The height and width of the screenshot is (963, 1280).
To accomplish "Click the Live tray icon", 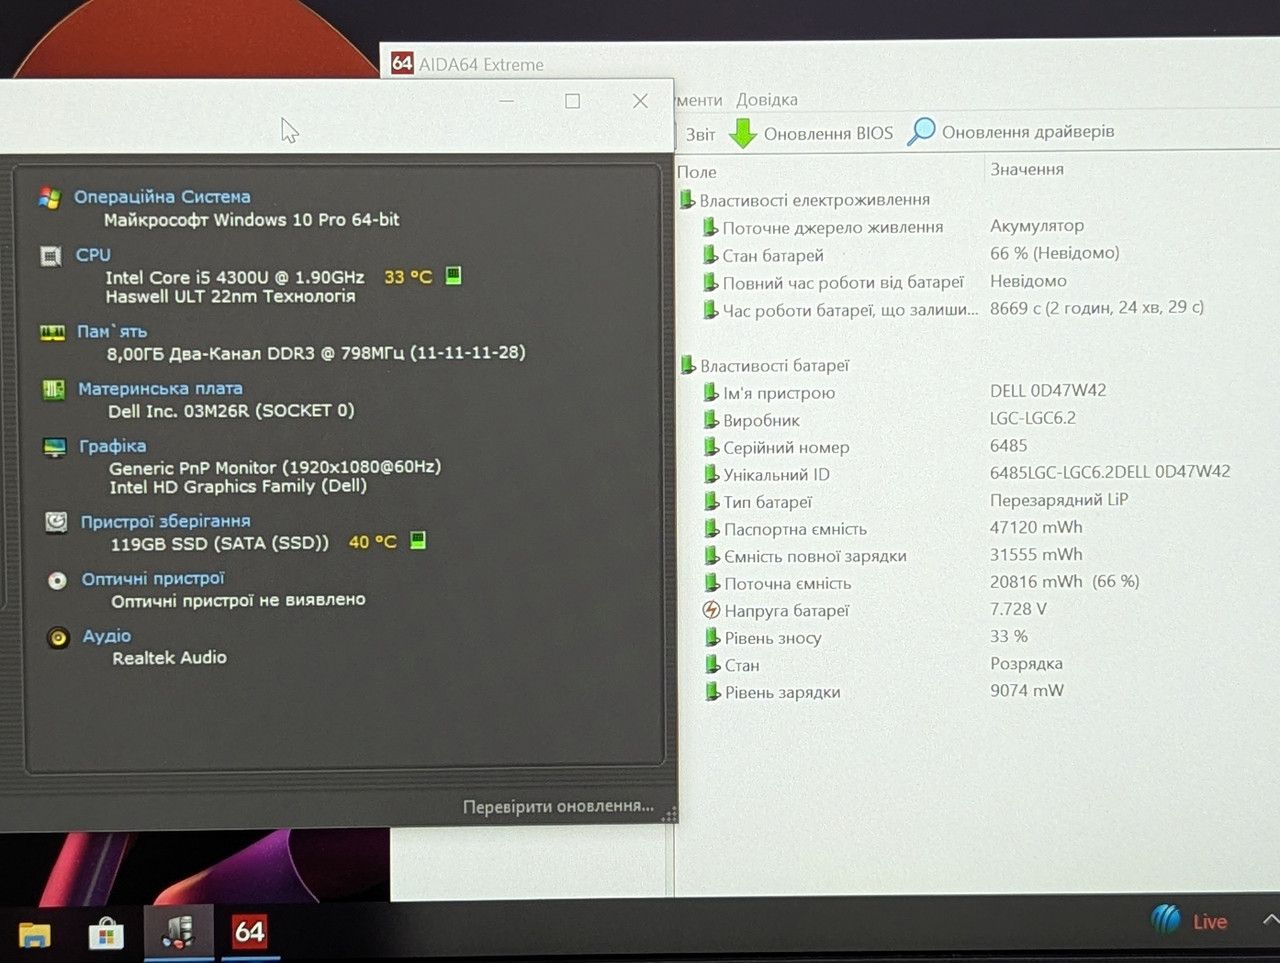I will pyautogui.click(x=1188, y=920).
